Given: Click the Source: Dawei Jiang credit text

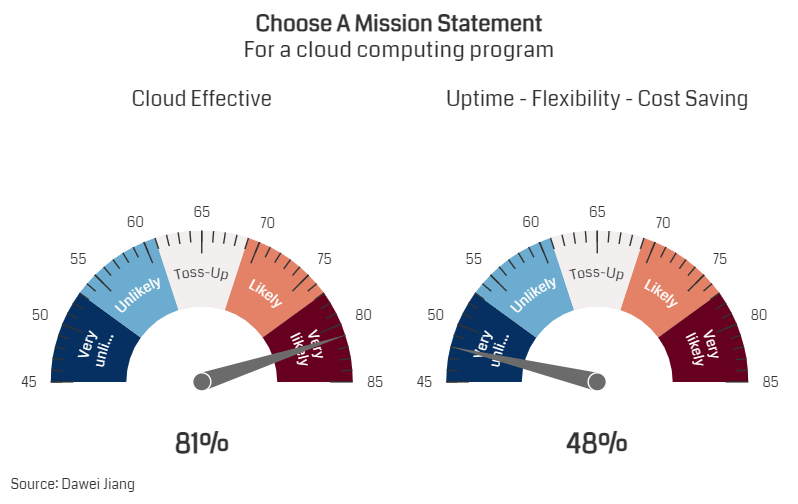Looking at the screenshot, I should [73, 484].
